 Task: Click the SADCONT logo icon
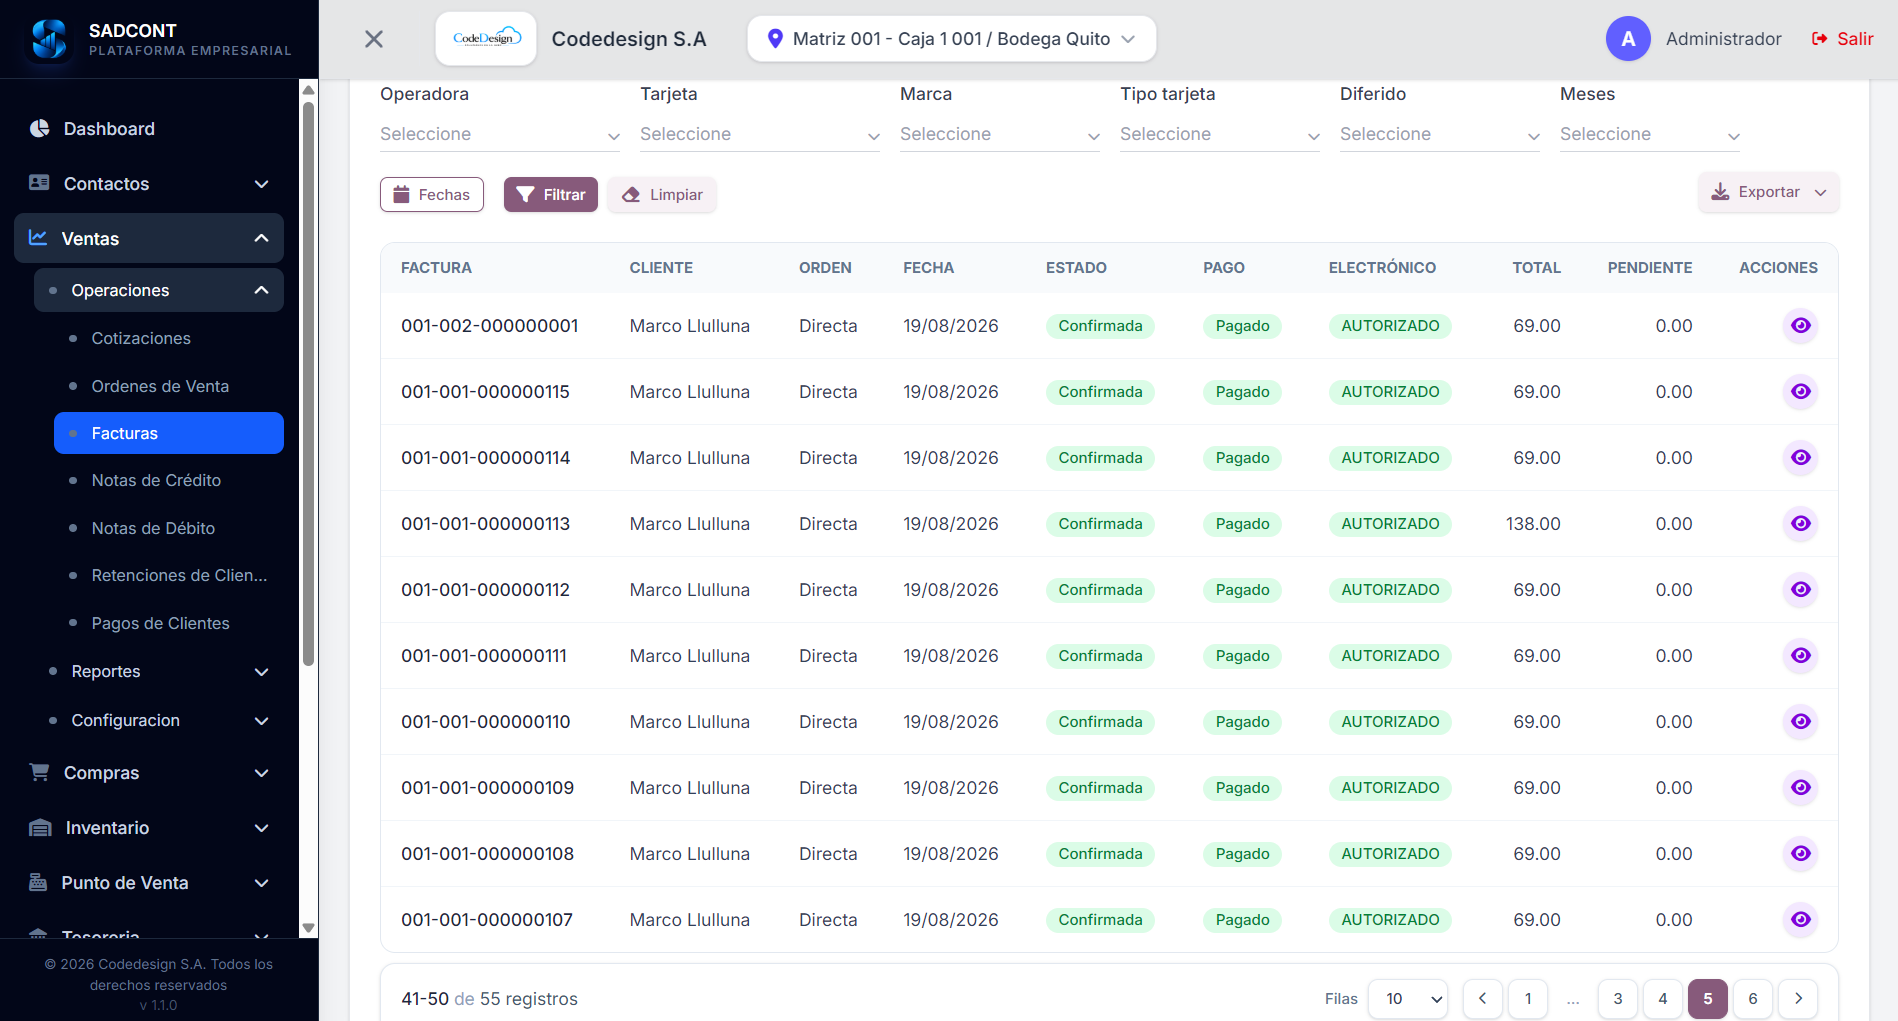click(x=49, y=39)
